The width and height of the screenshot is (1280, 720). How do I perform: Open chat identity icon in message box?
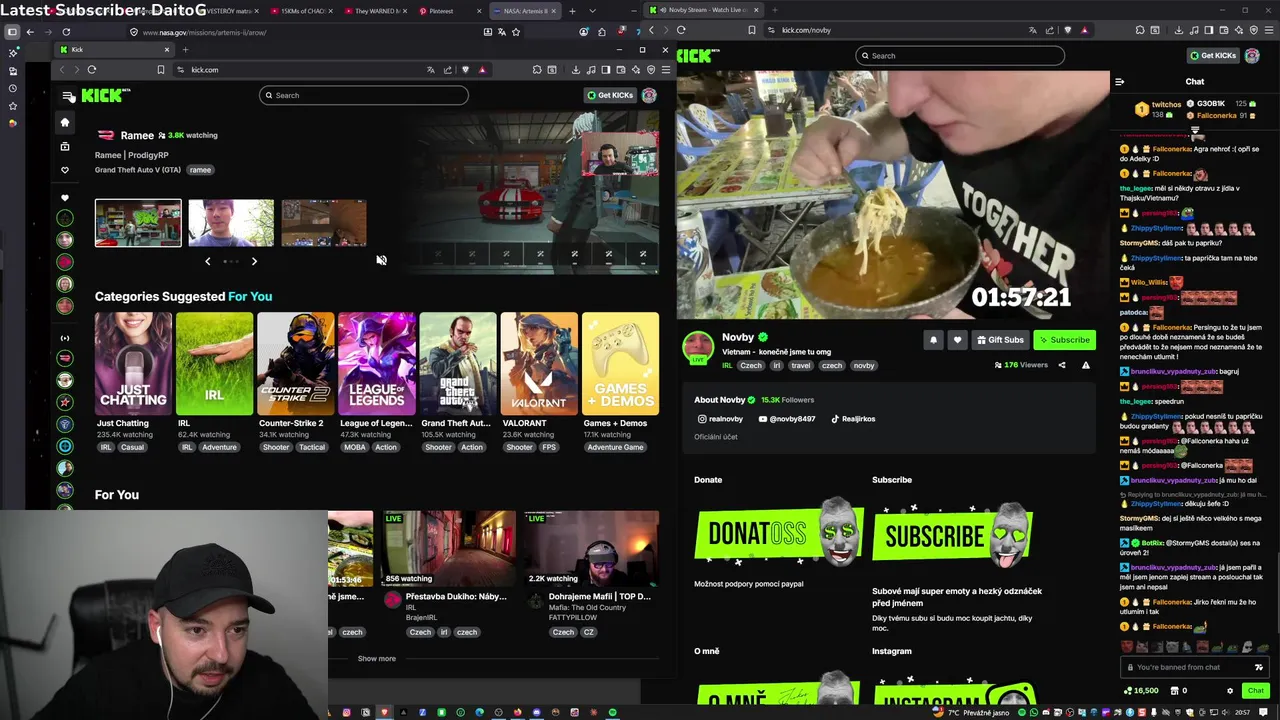[x=1258, y=667]
